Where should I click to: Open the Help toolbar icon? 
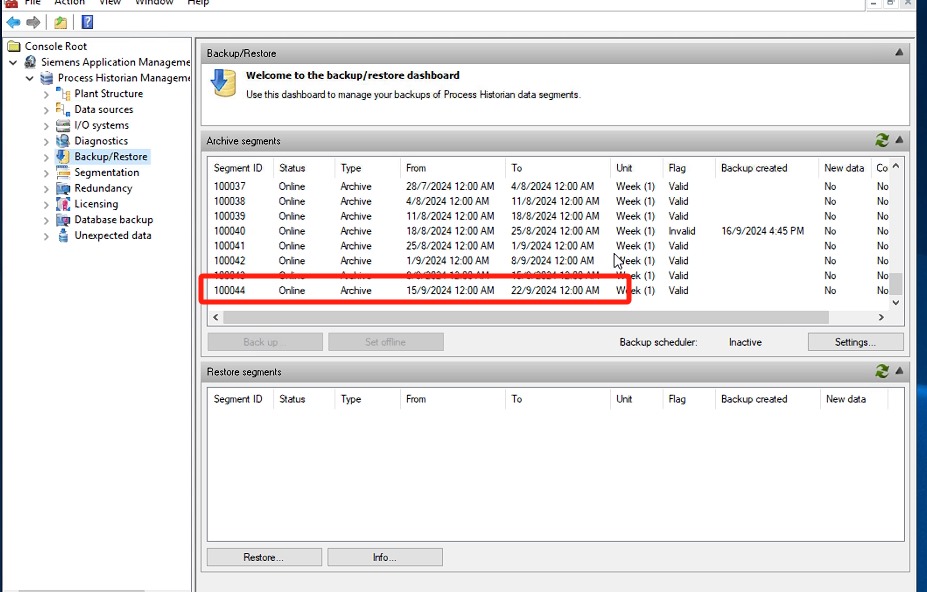pos(87,22)
